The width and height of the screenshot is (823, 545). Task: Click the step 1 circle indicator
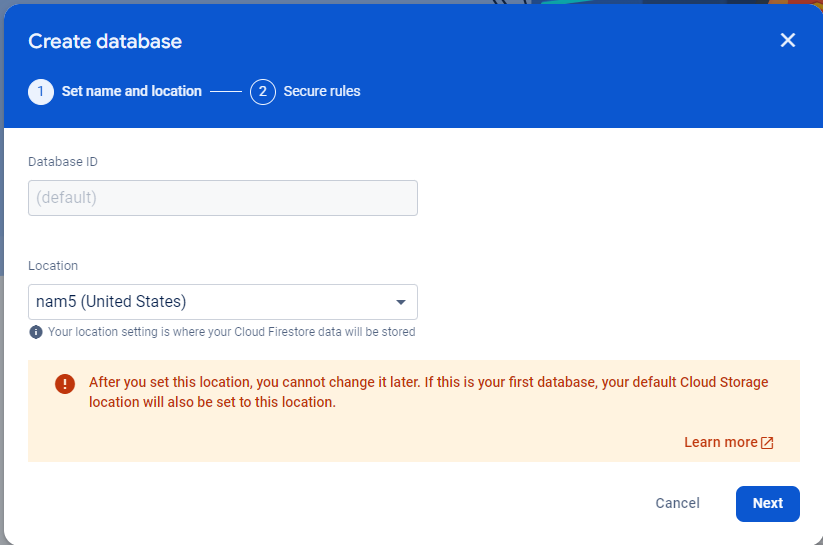pyautogui.click(x=41, y=91)
